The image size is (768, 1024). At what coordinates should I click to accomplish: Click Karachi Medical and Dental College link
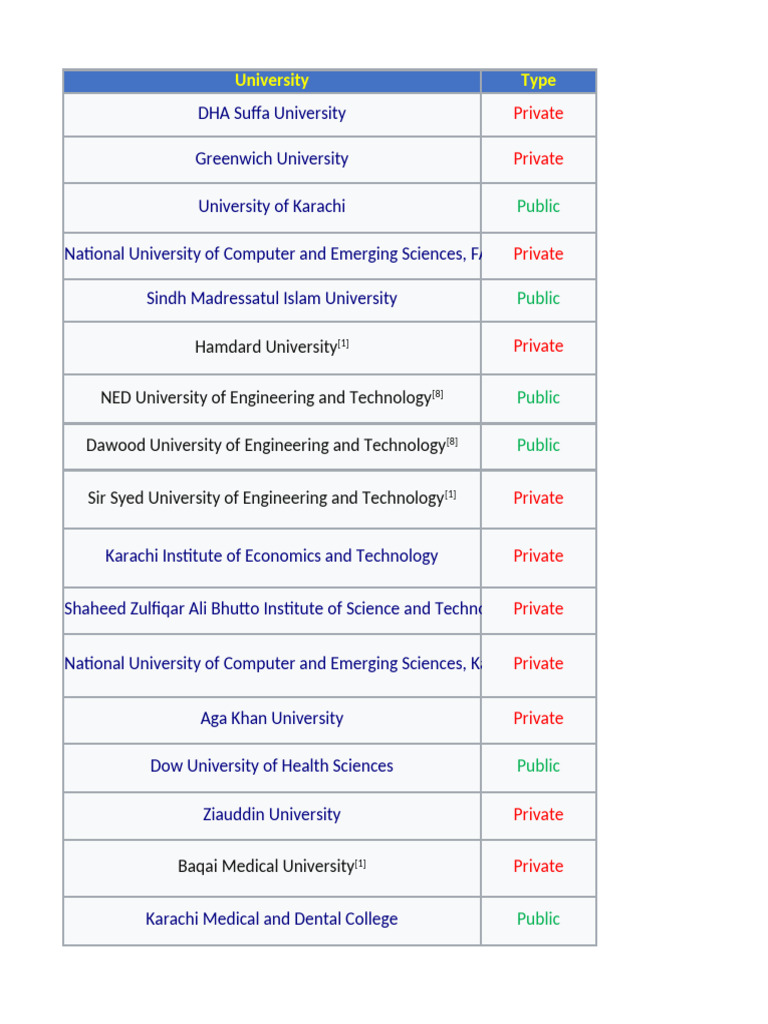pos(271,919)
